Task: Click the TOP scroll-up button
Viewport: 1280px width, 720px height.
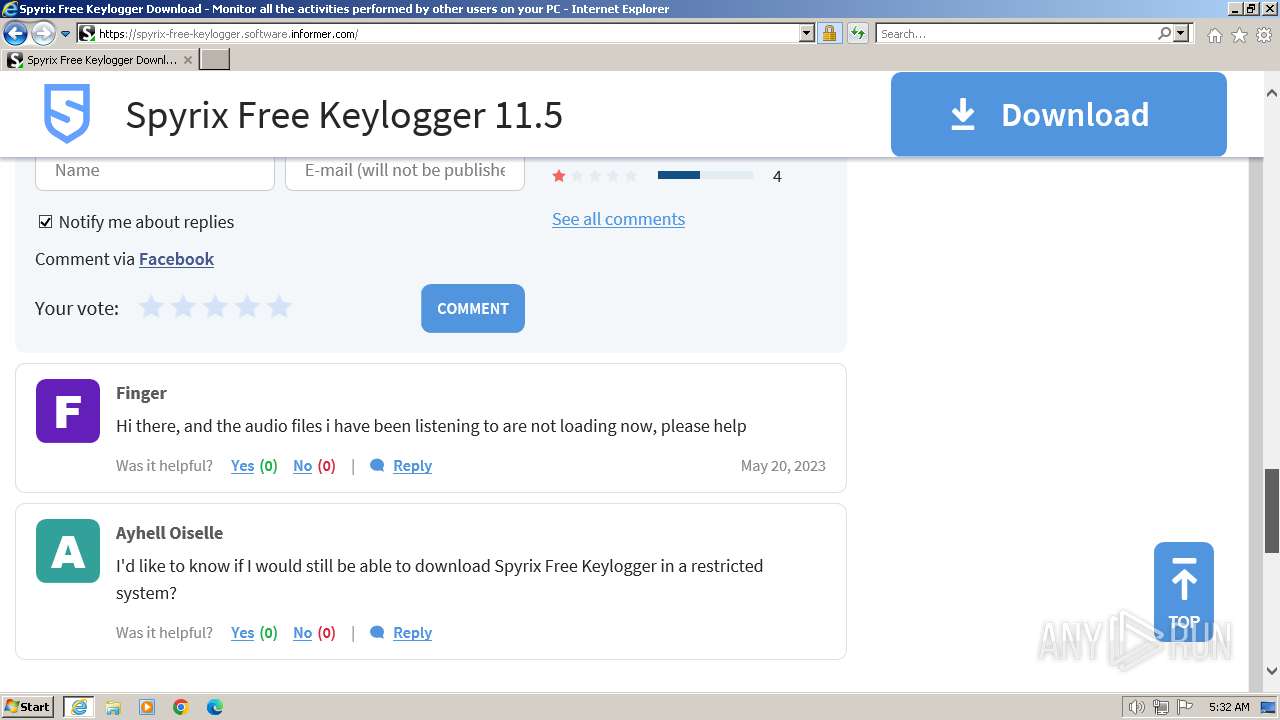Action: pos(1184,592)
